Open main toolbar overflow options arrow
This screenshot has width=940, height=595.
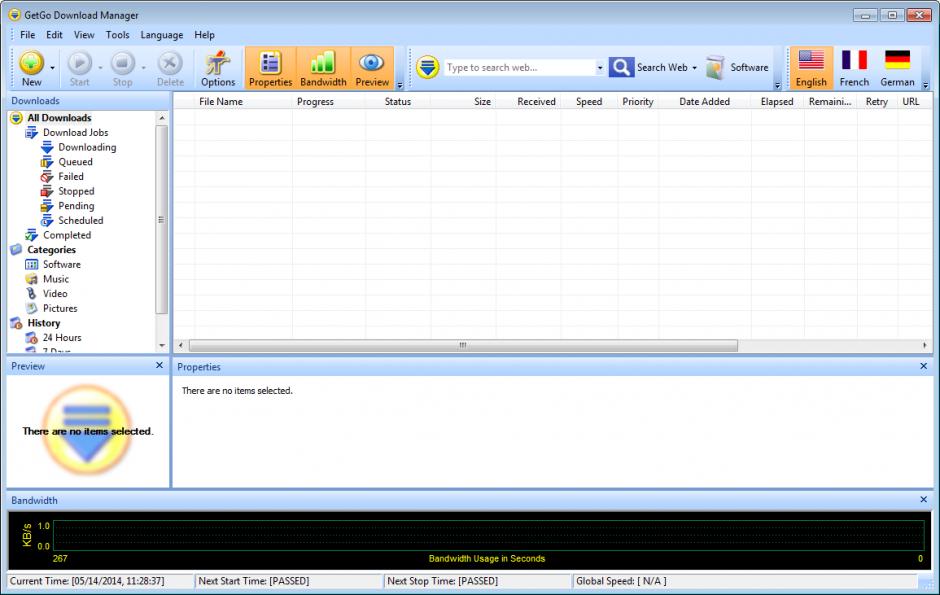coord(400,85)
